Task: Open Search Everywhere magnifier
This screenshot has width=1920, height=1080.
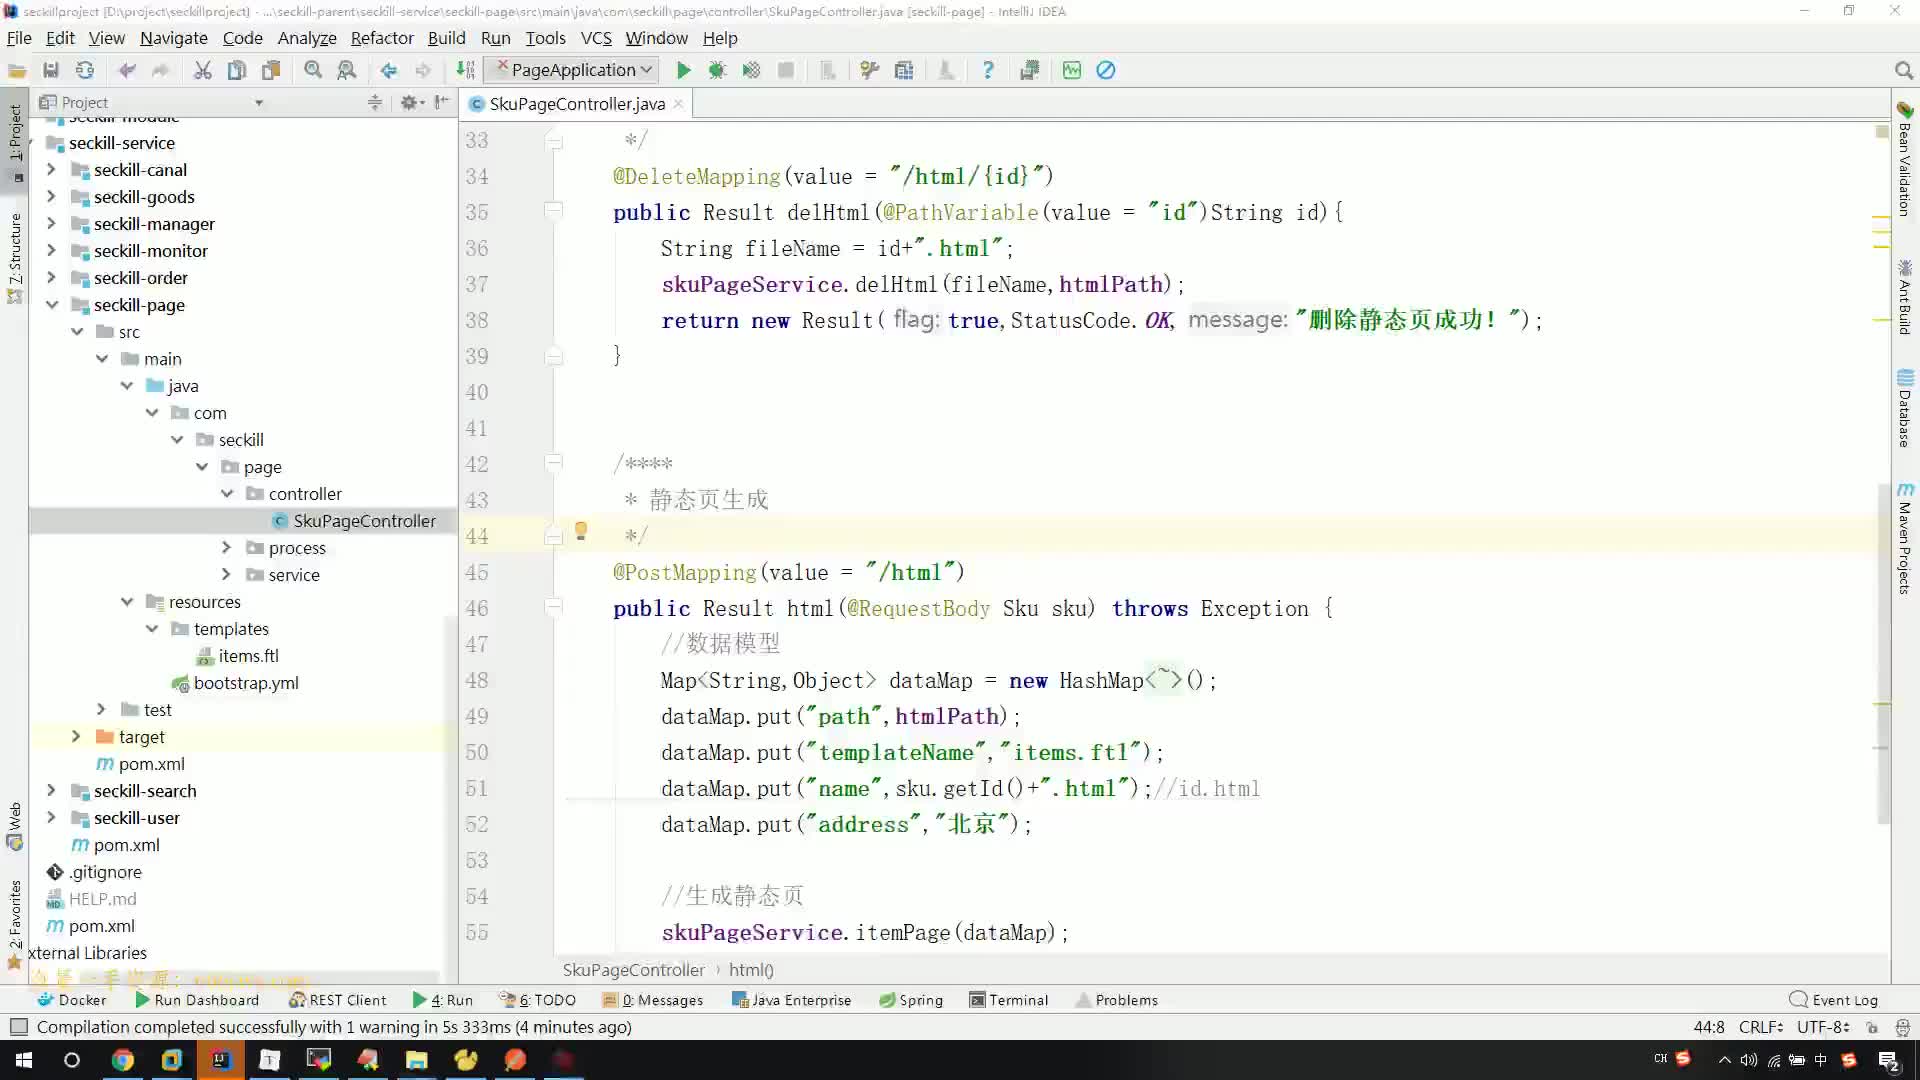Action: 1903,70
